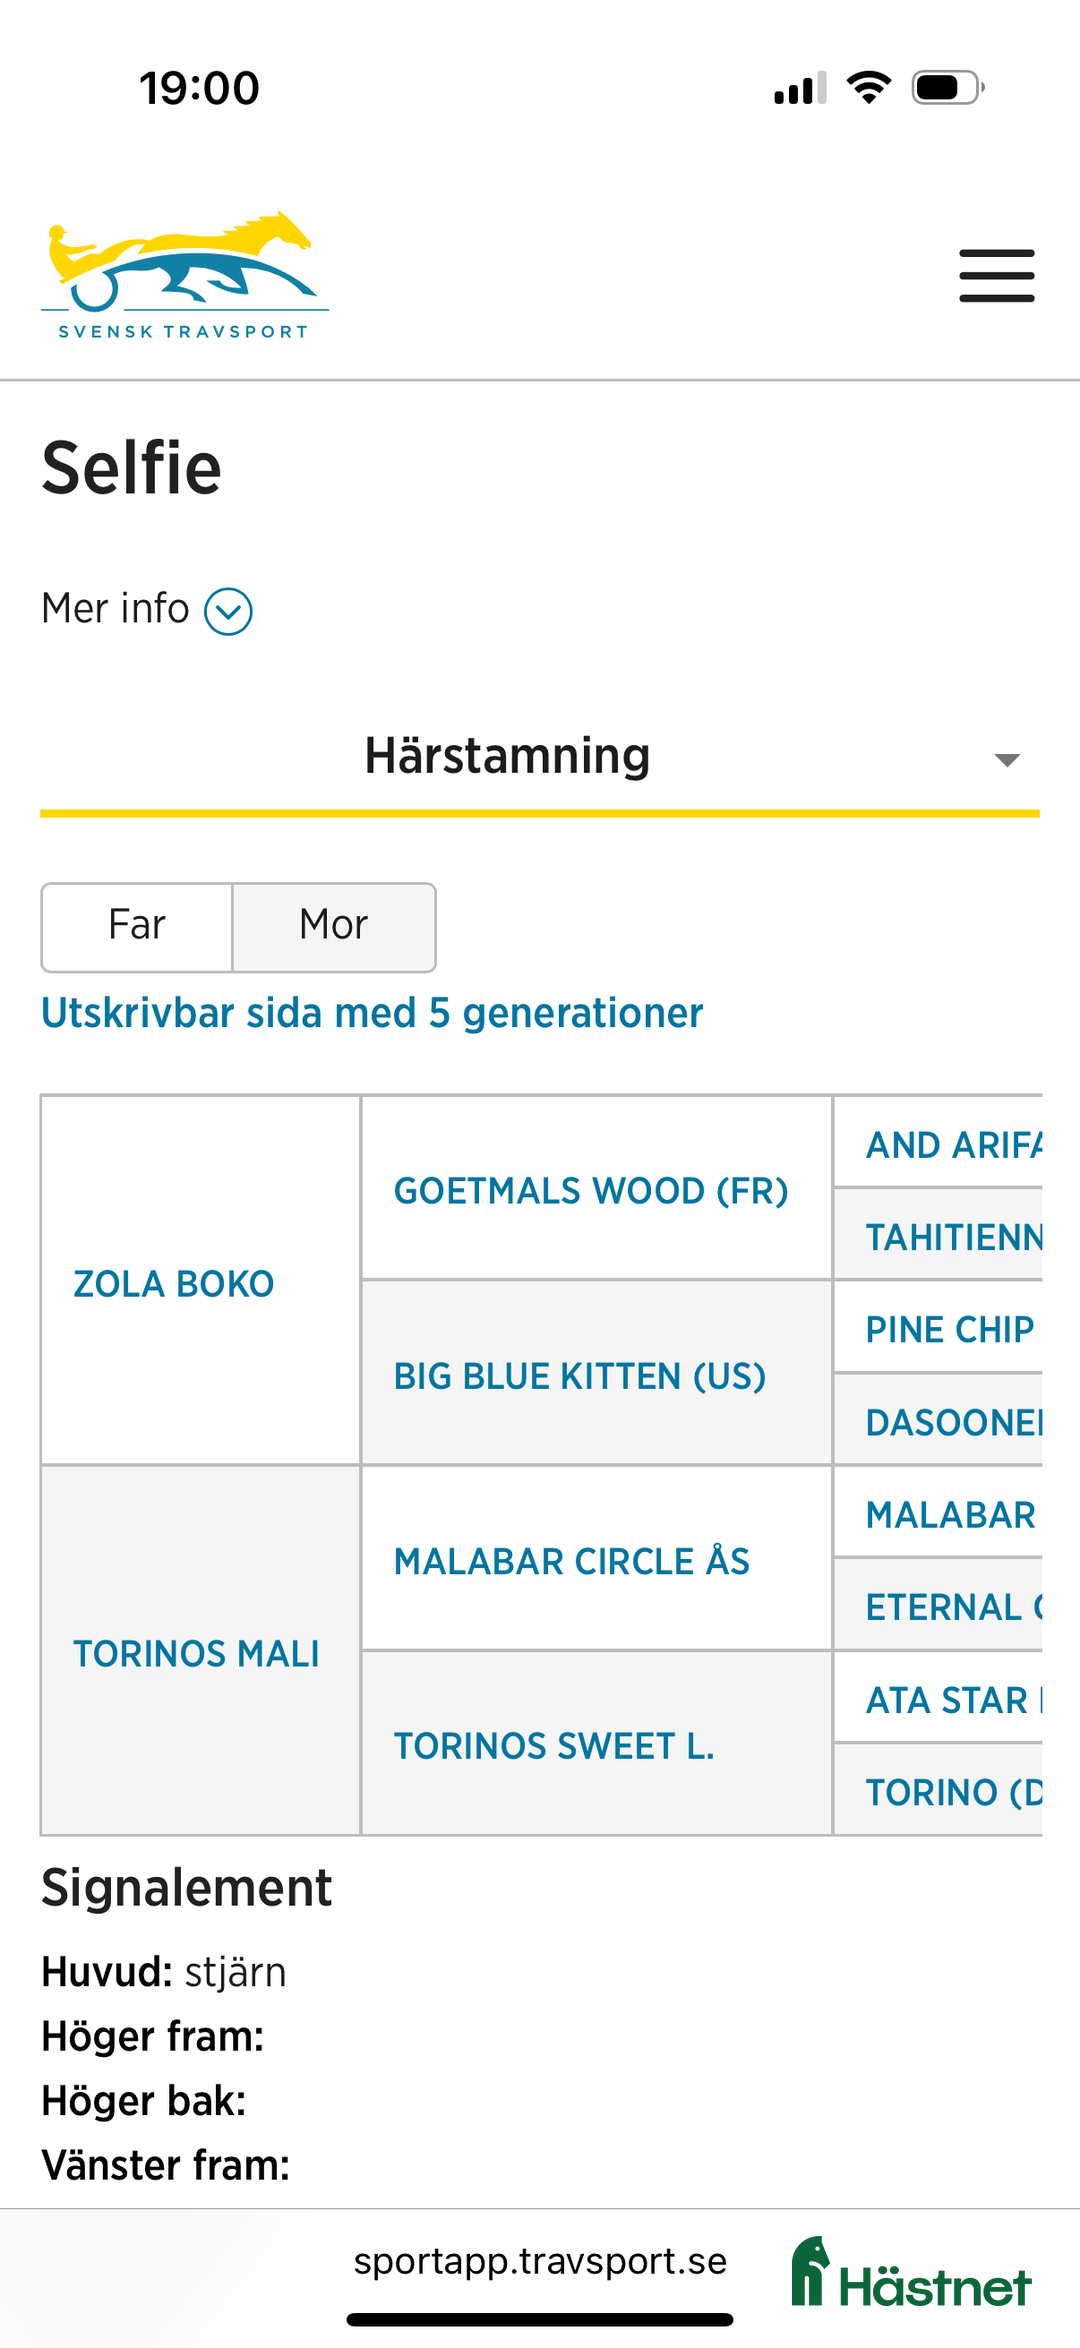The image size is (1080, 2348).
Task: Select the Far pedigree view
Action: click(137, 926)
